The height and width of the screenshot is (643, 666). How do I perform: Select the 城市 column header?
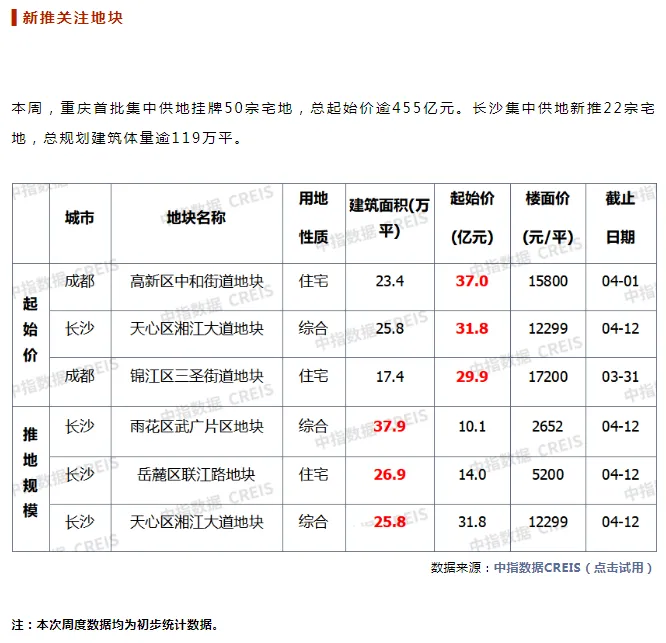(80, 218)
